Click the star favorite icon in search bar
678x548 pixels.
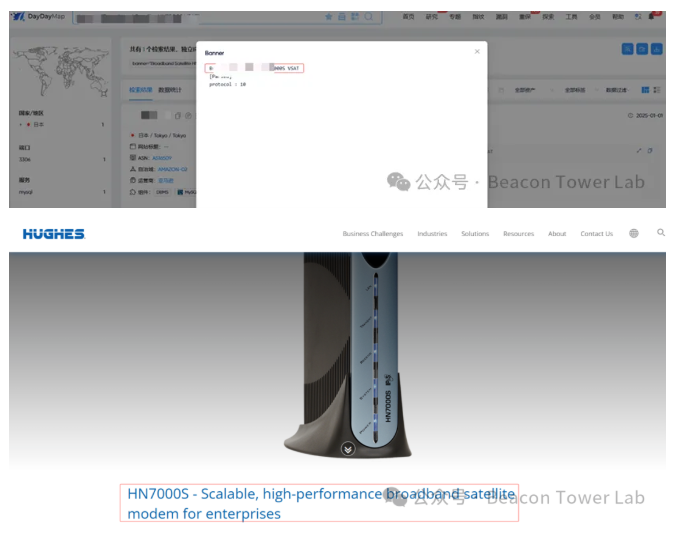[329, 17]
